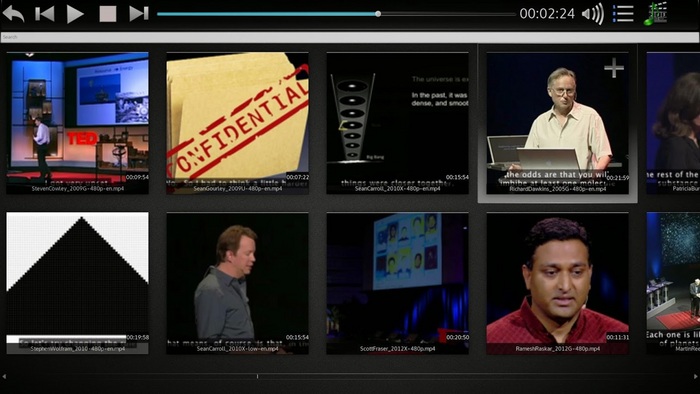Open the ScottFraser_2012X video thumbnail
This screenshot has width=700, height=394.
[x=397, y=283]
